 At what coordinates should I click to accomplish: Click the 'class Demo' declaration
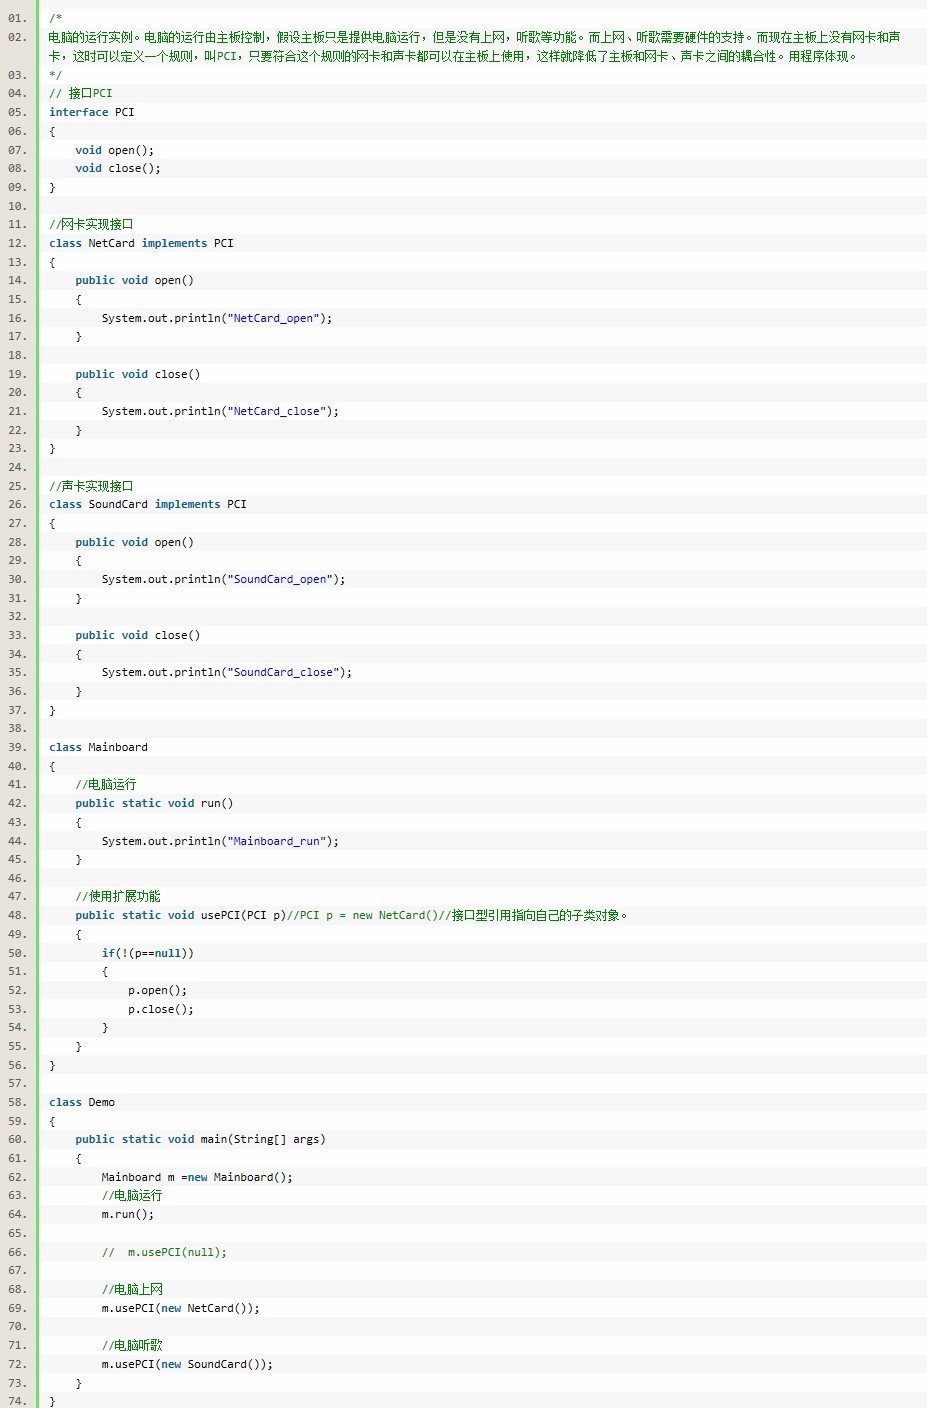tap(82, 1102)
